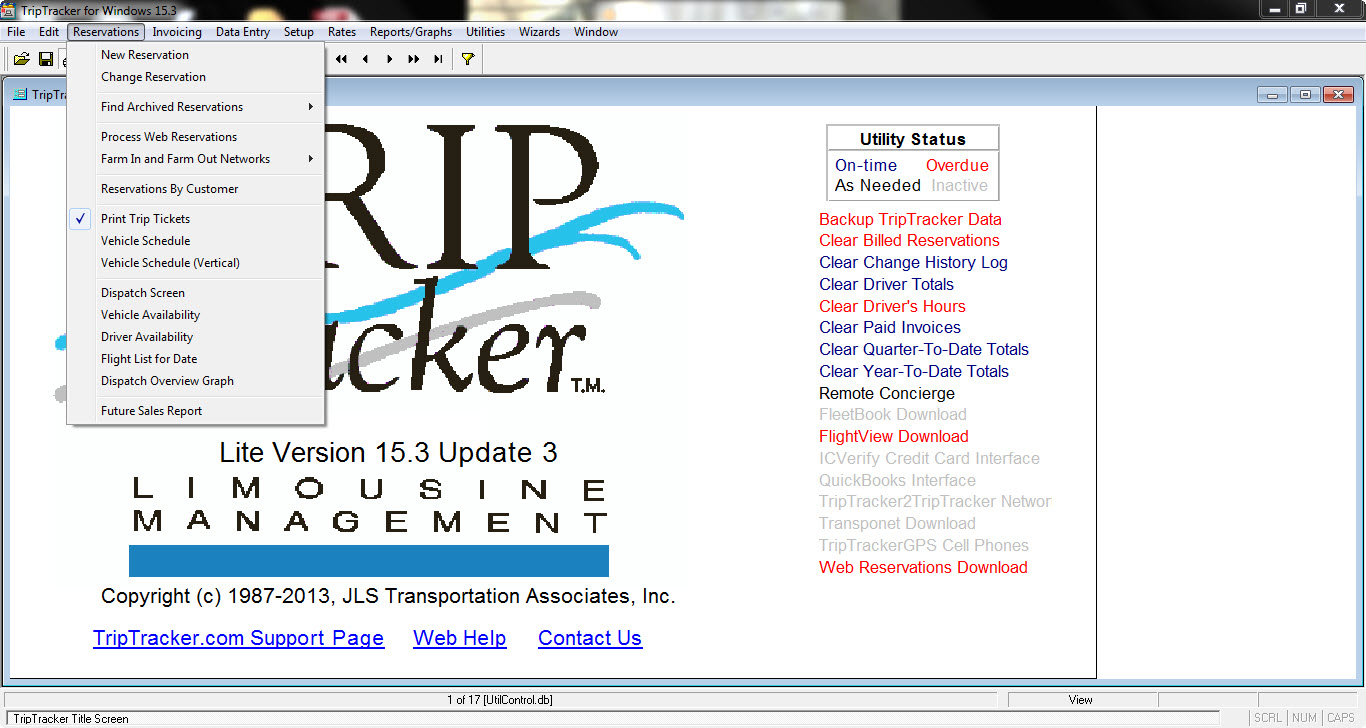Screen dimensions: 1366x728
Task: Open Vehicle Schedule menu entry
Action: 196,241
